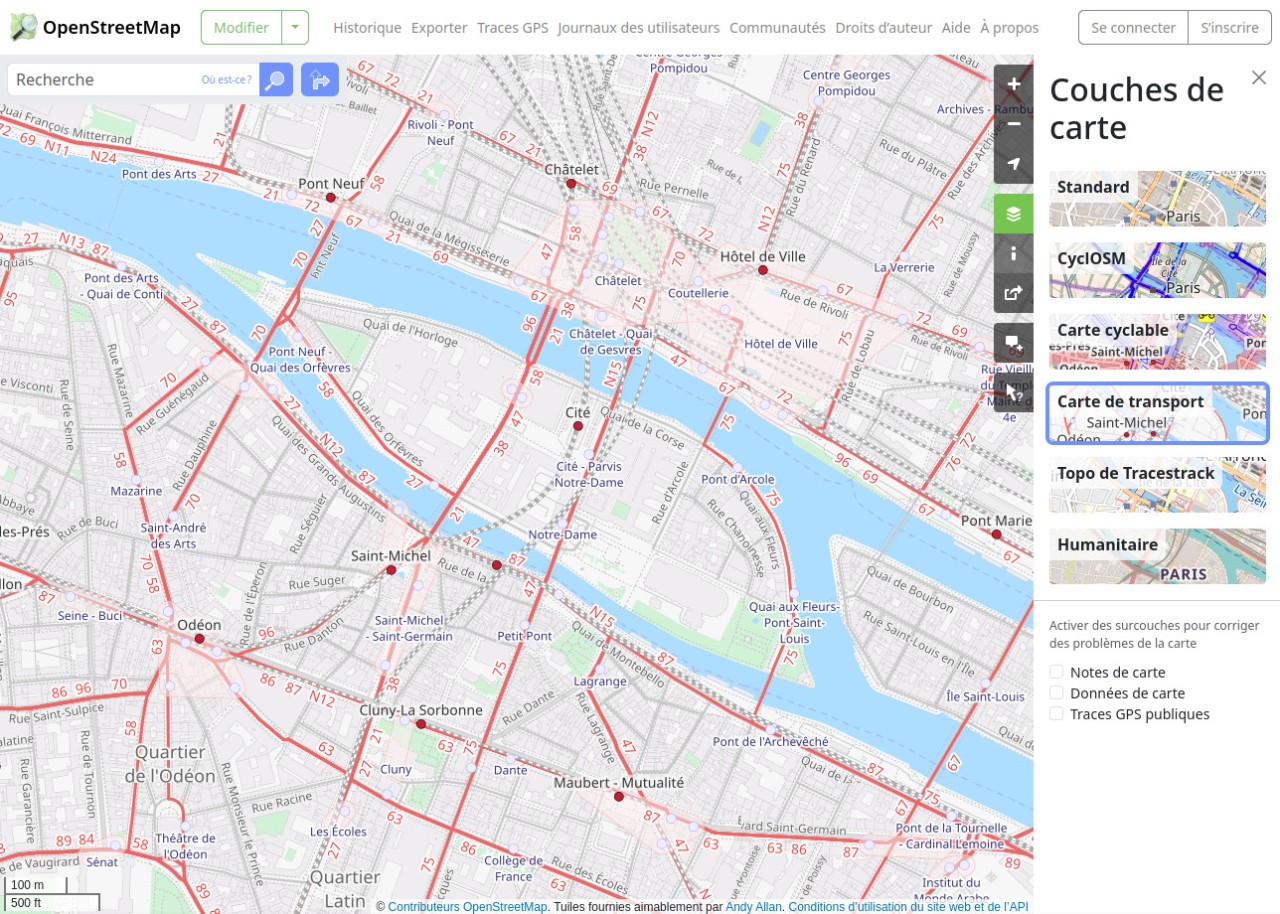Open the Communautés page
1280x914 pixels.
(778, 28)
